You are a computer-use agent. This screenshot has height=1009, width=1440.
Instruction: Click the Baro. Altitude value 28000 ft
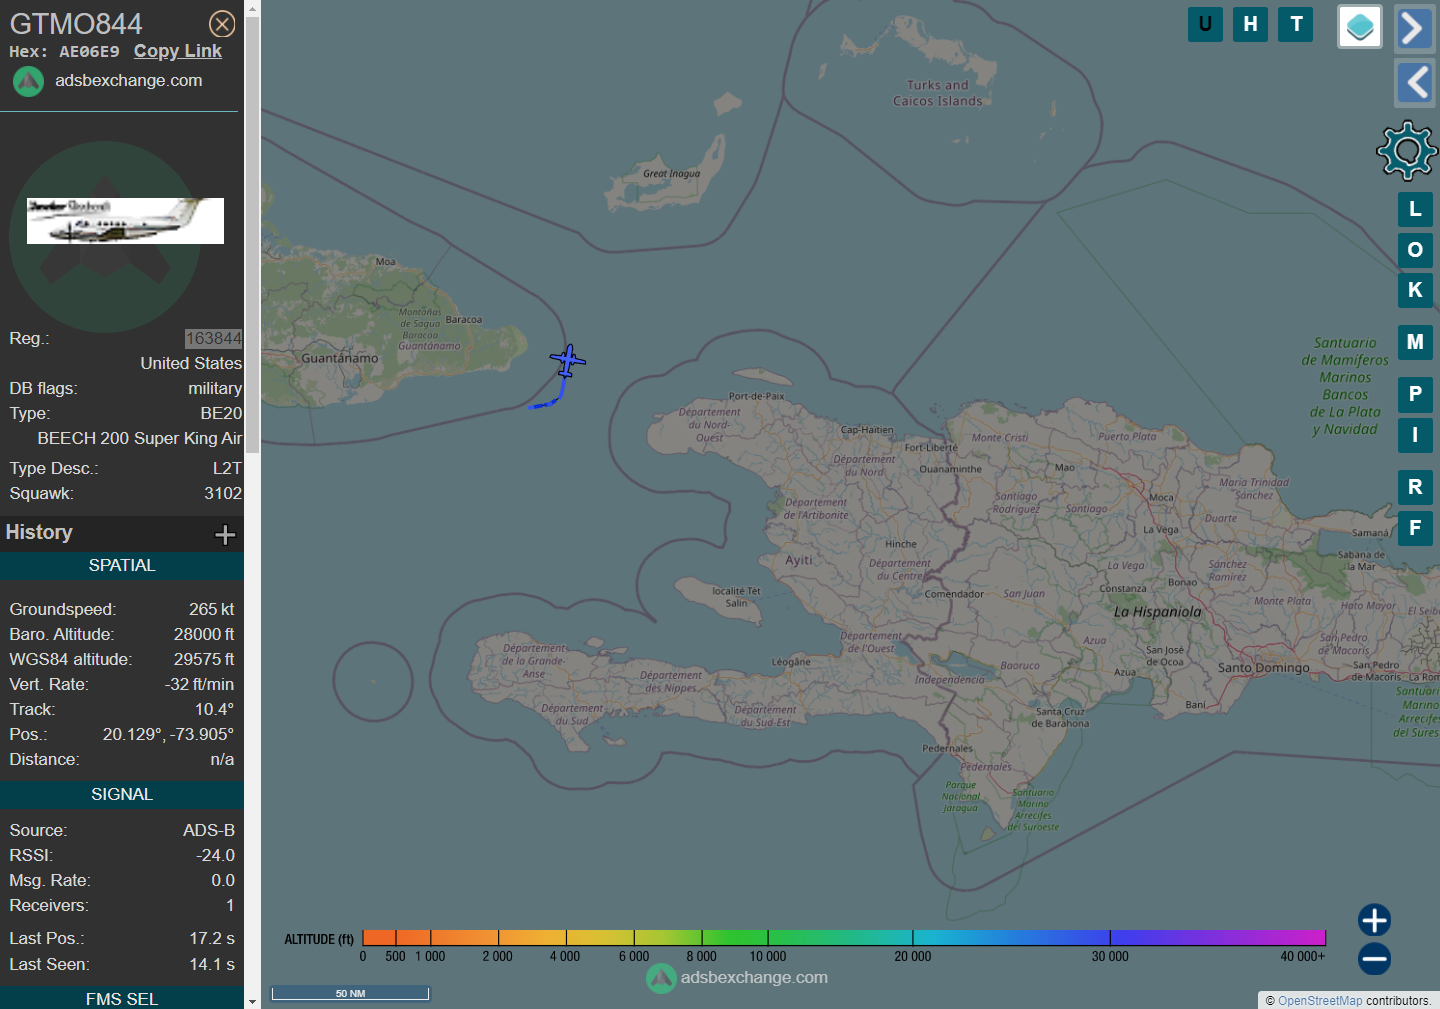[x=204, y=634]
